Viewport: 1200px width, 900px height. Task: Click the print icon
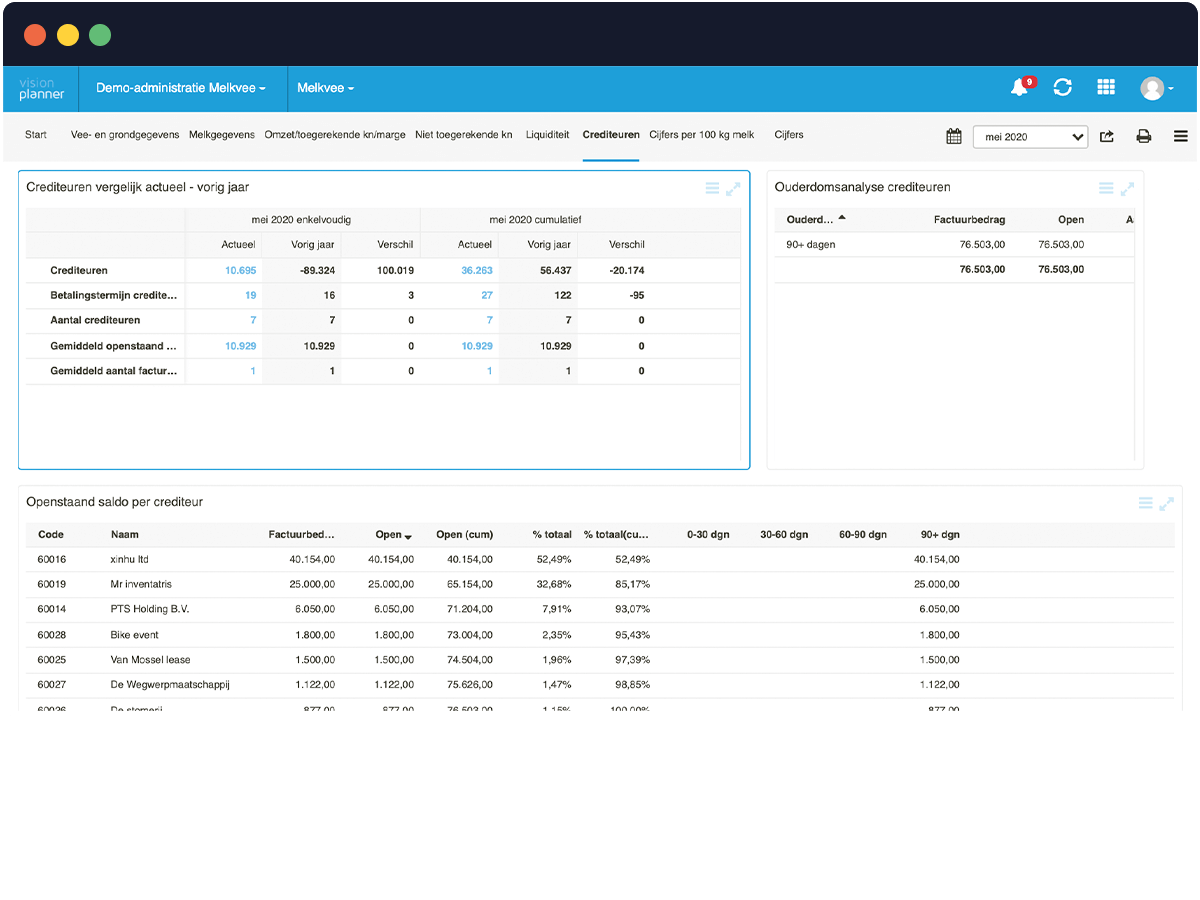pos(1144,136)
